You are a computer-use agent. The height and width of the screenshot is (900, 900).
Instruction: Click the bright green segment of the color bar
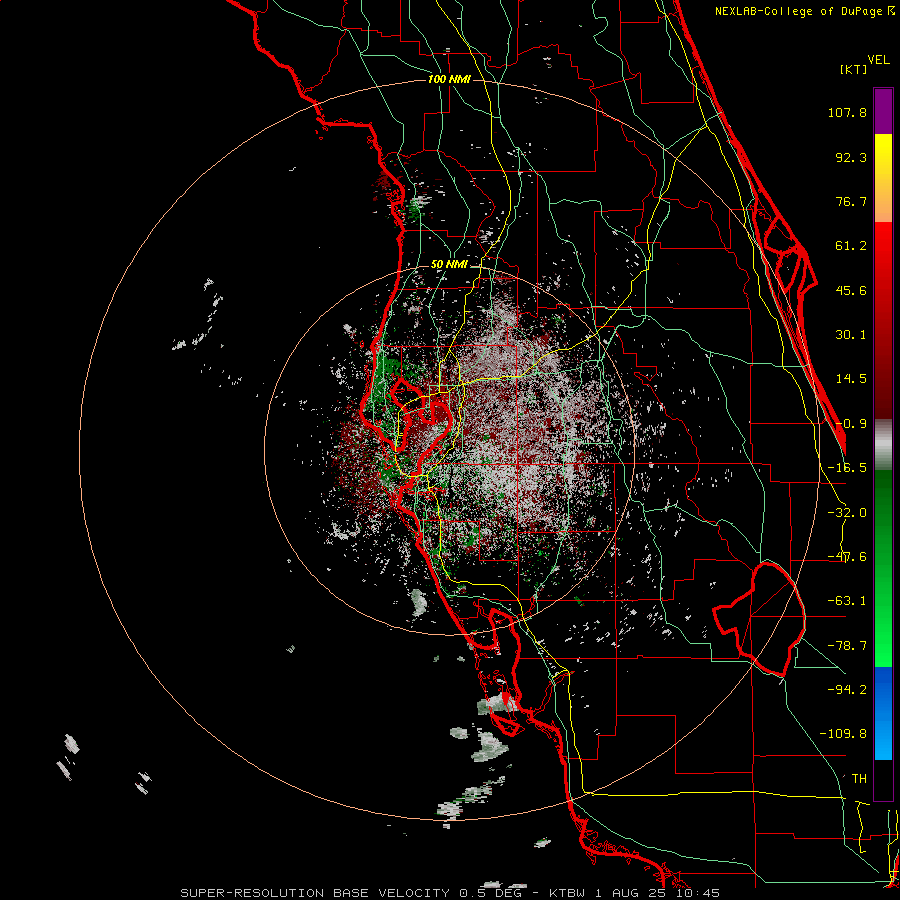point(883,568)
